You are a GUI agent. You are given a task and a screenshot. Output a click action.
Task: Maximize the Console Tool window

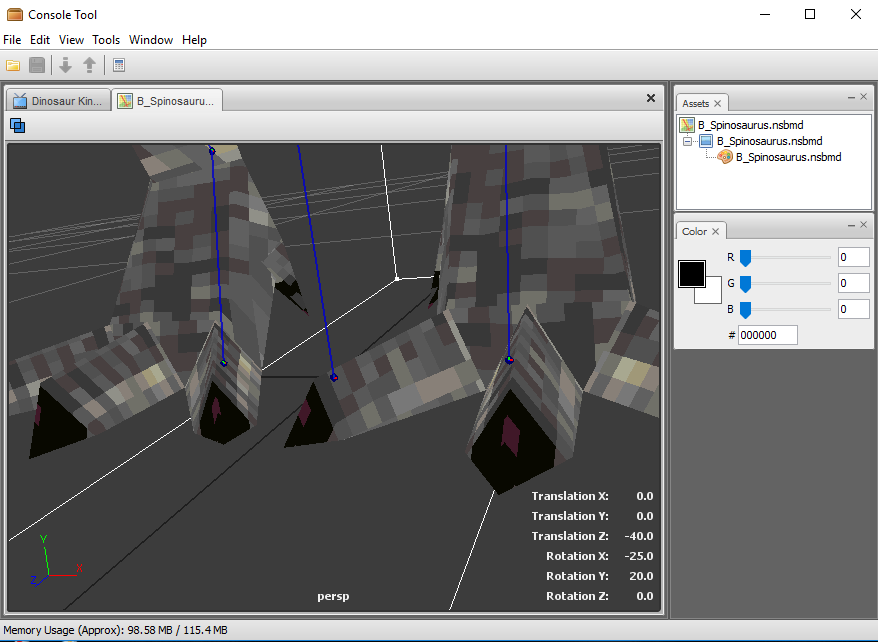[810, 15]
